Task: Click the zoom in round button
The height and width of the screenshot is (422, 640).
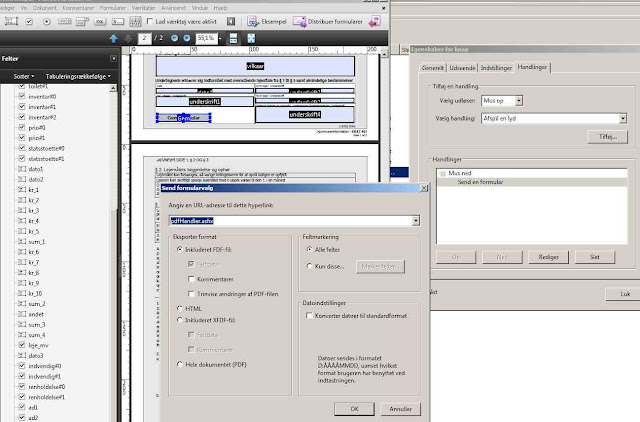Action: pos(187,38)
